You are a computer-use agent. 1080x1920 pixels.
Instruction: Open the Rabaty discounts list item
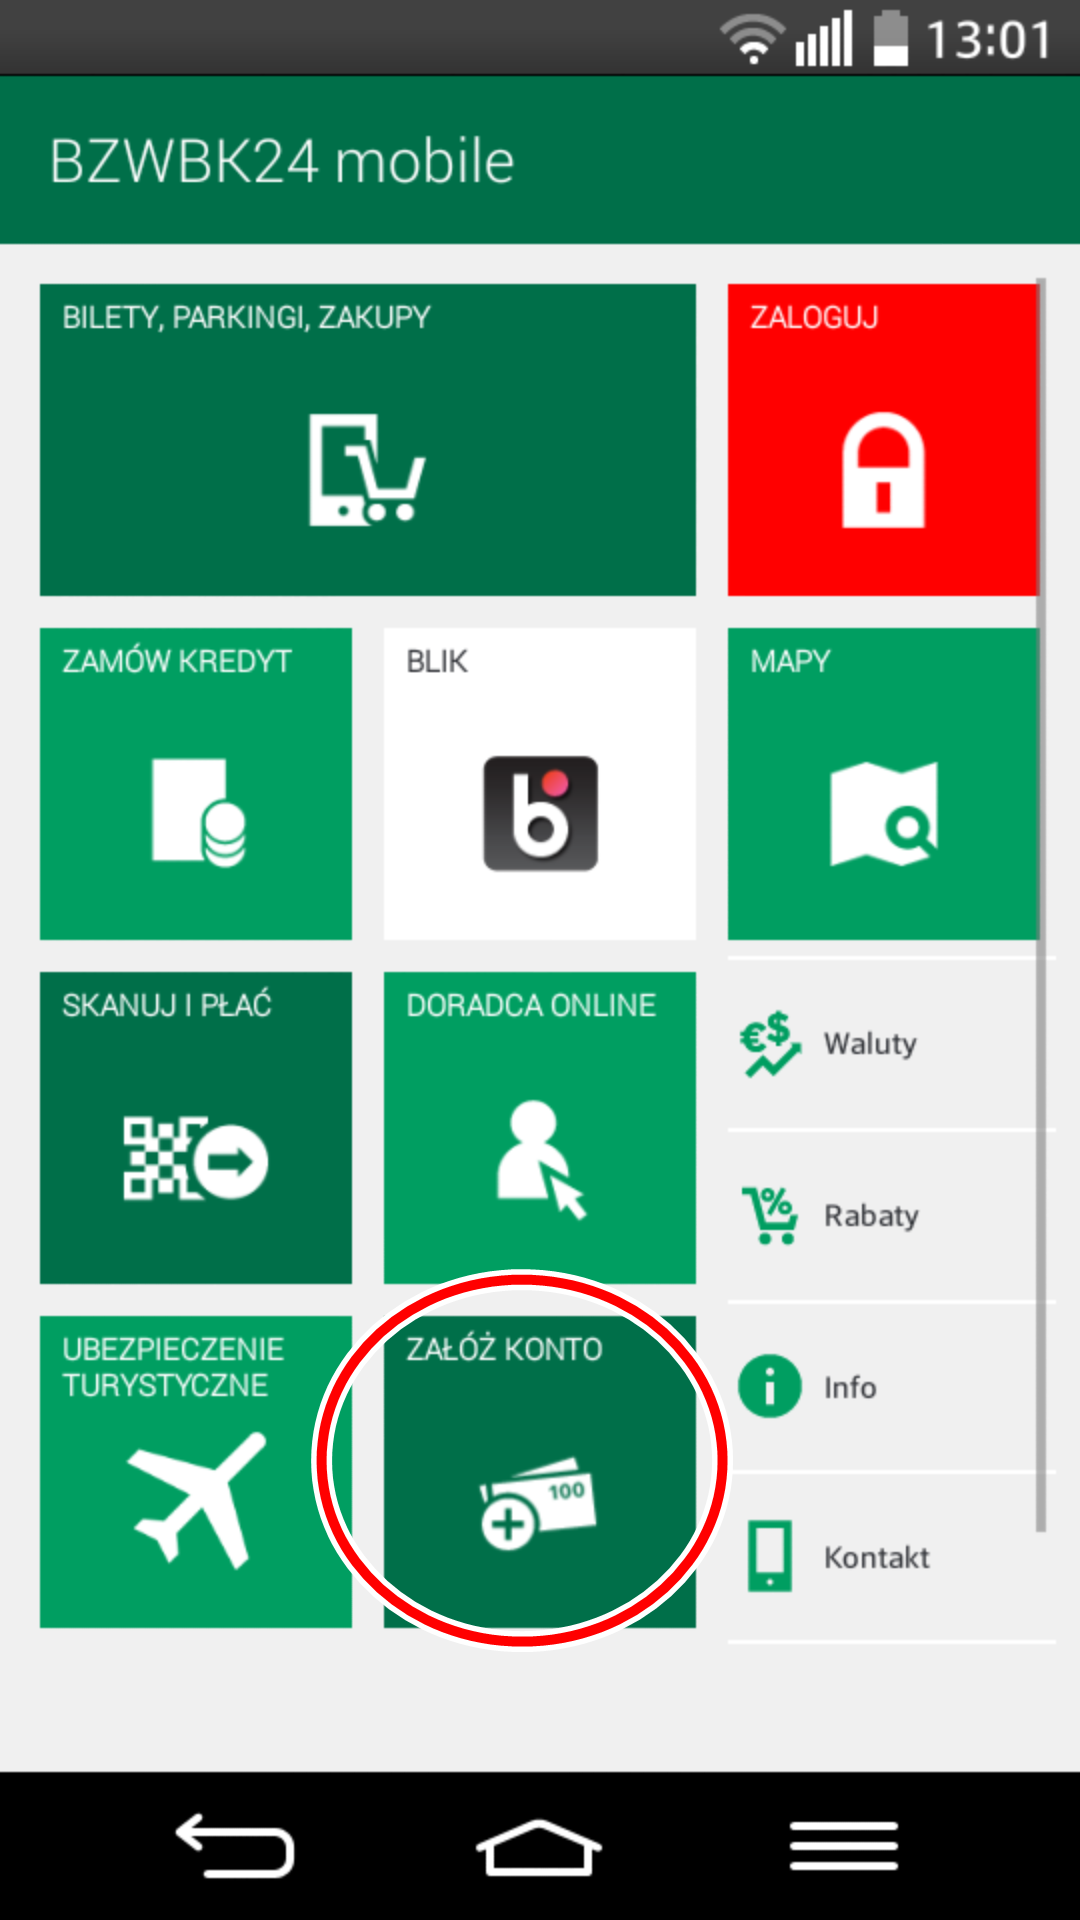coord(892,1216)
